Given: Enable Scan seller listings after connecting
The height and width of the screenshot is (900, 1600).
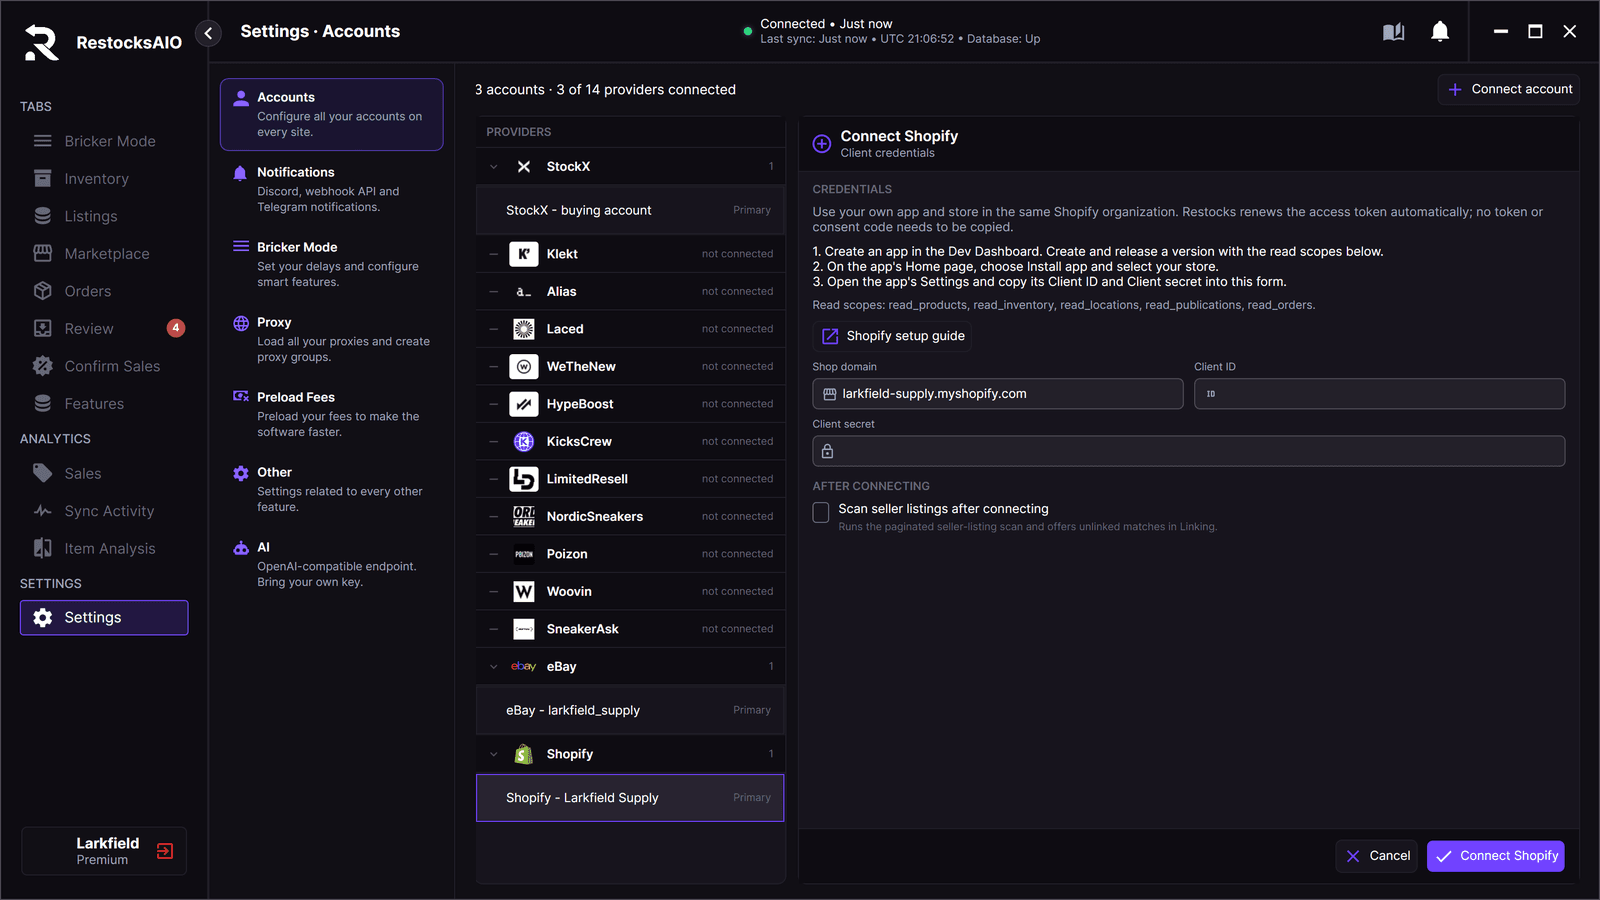Looking at the screenshot, I should point(821,513).
